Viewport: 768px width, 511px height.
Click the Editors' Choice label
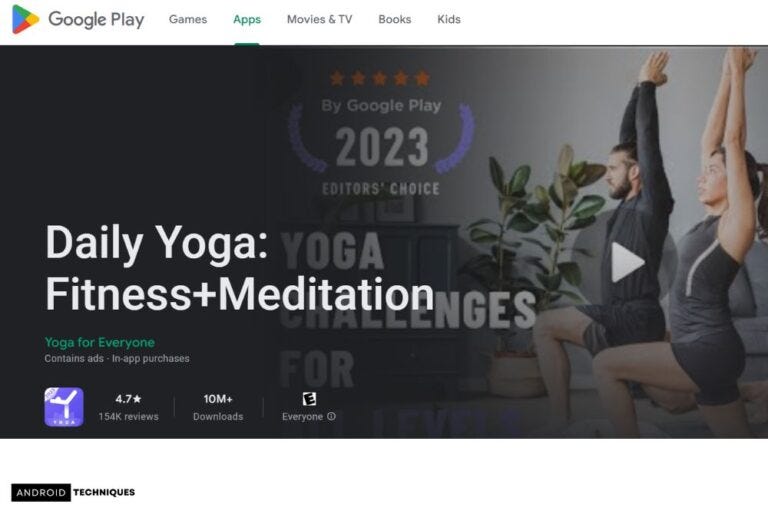click(x=381, y=189)
